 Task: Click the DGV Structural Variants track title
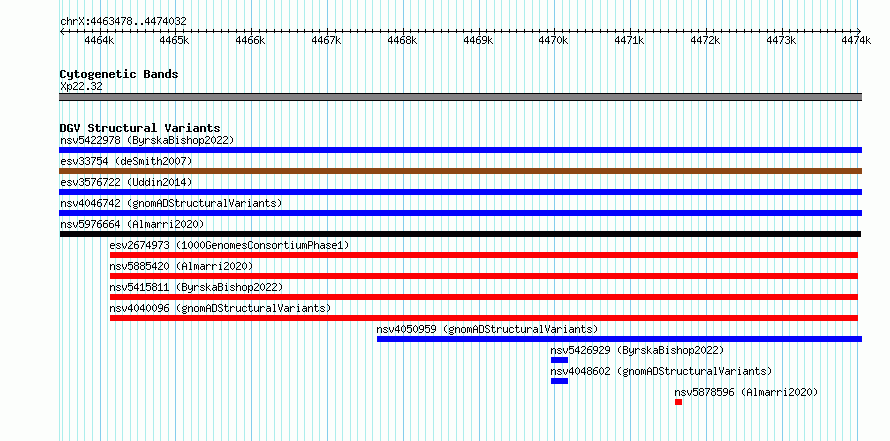(140, 128)
